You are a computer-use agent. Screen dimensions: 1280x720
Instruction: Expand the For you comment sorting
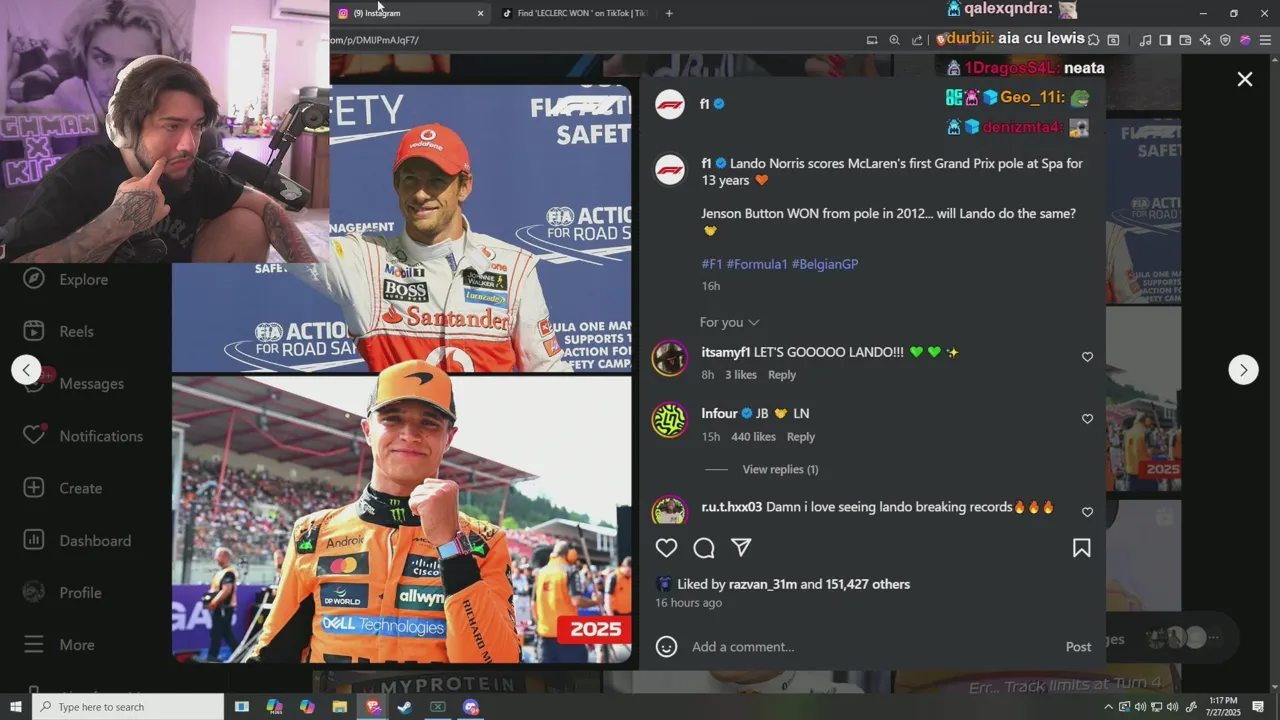pos(729,322)
